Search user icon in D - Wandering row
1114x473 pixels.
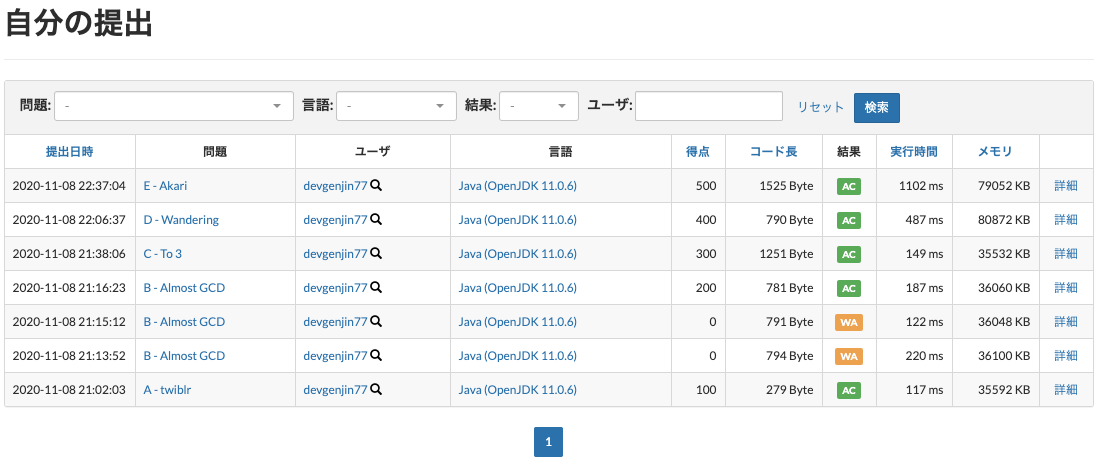click(377, 220)
